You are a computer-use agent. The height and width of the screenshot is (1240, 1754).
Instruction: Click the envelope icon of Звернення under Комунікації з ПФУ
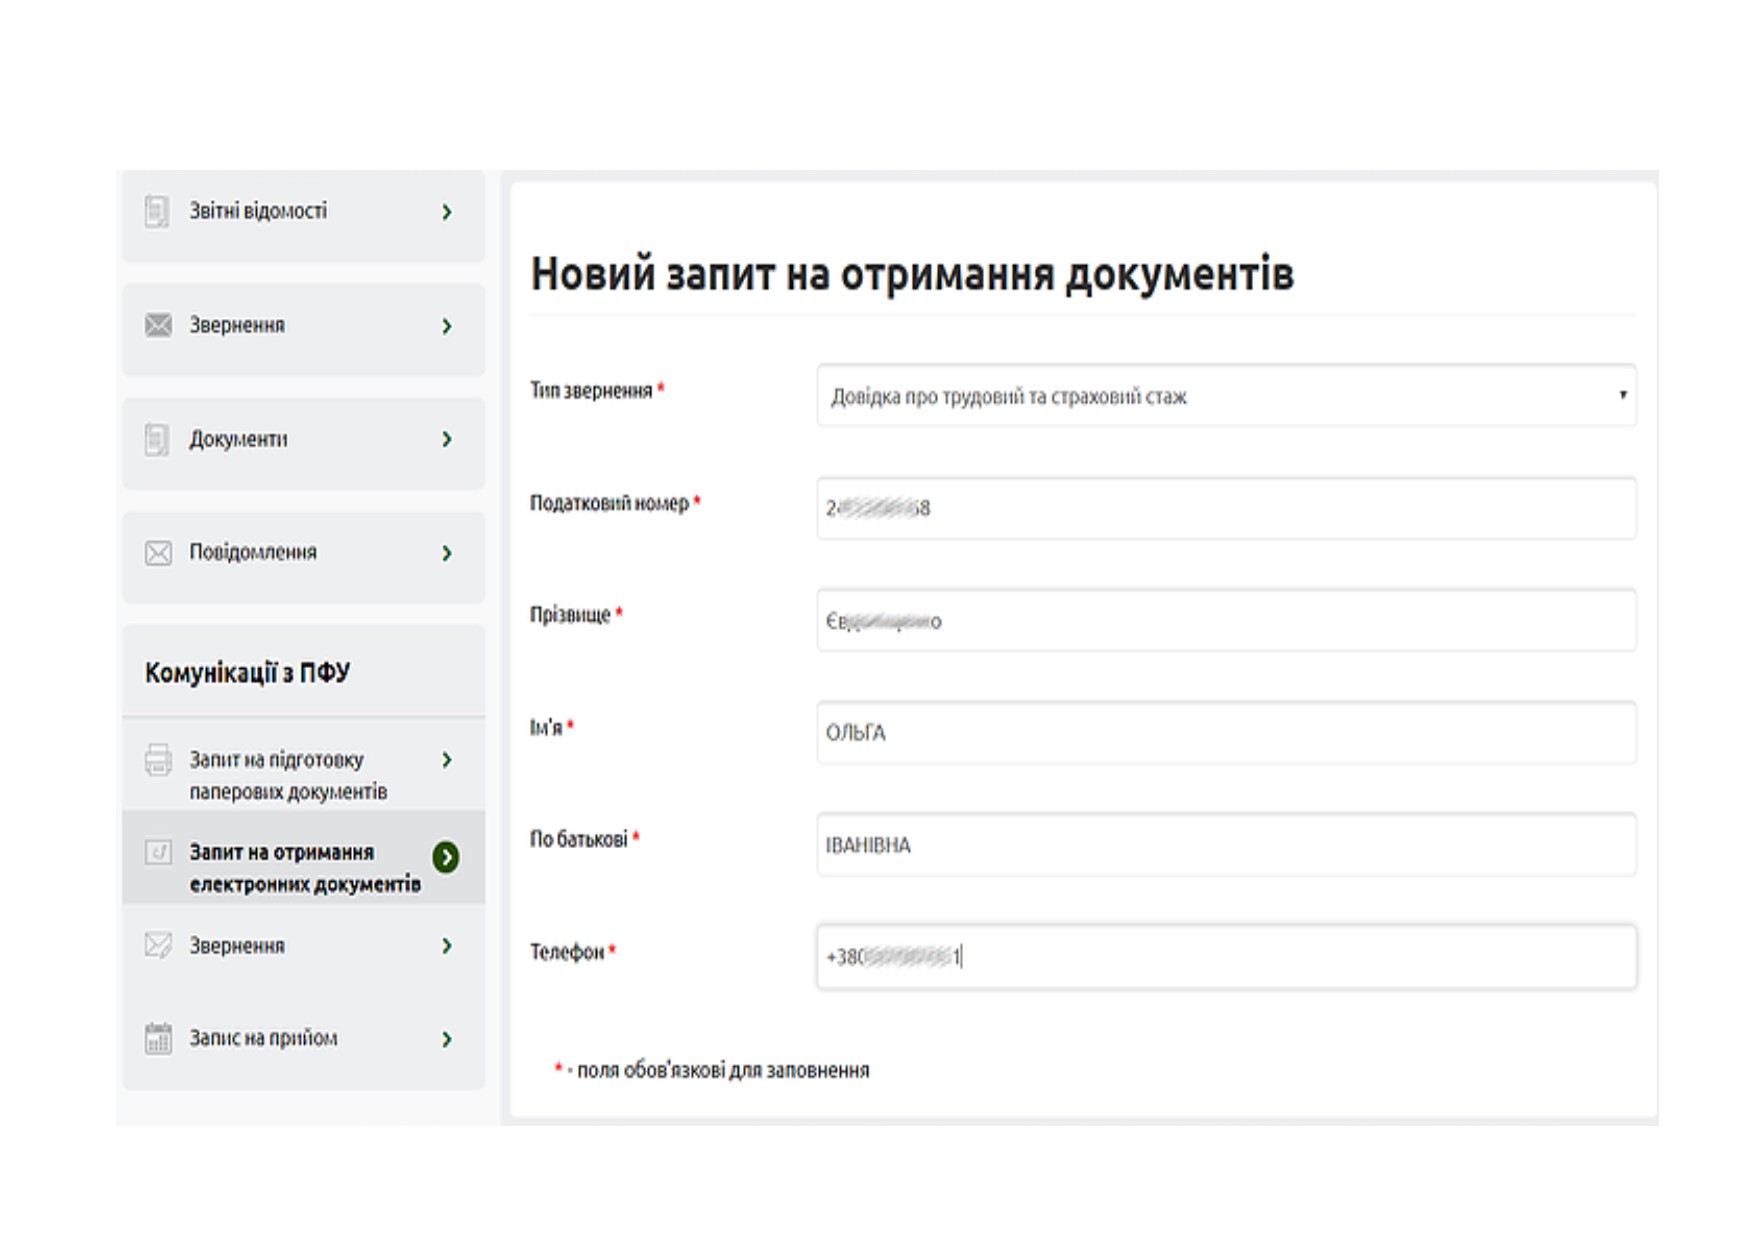pyautogui.click(x=158, y=945)
